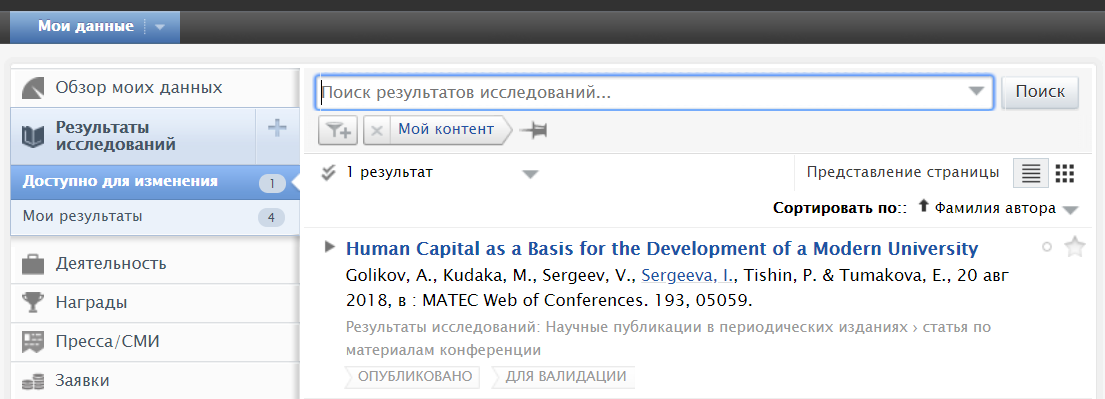The image size is (1105, 399).
Task: Open the search field suggestions dropdown
Action: coord(976,92)
